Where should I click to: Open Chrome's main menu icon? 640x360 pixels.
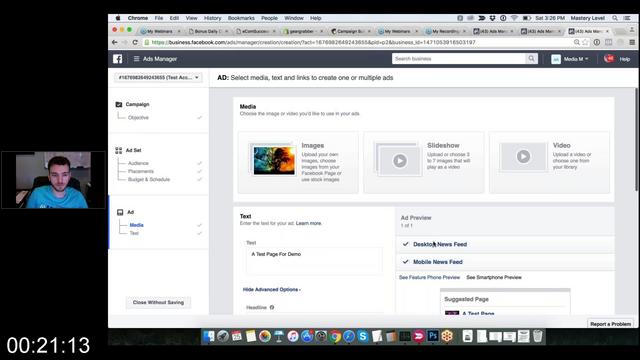click(632, 42)
